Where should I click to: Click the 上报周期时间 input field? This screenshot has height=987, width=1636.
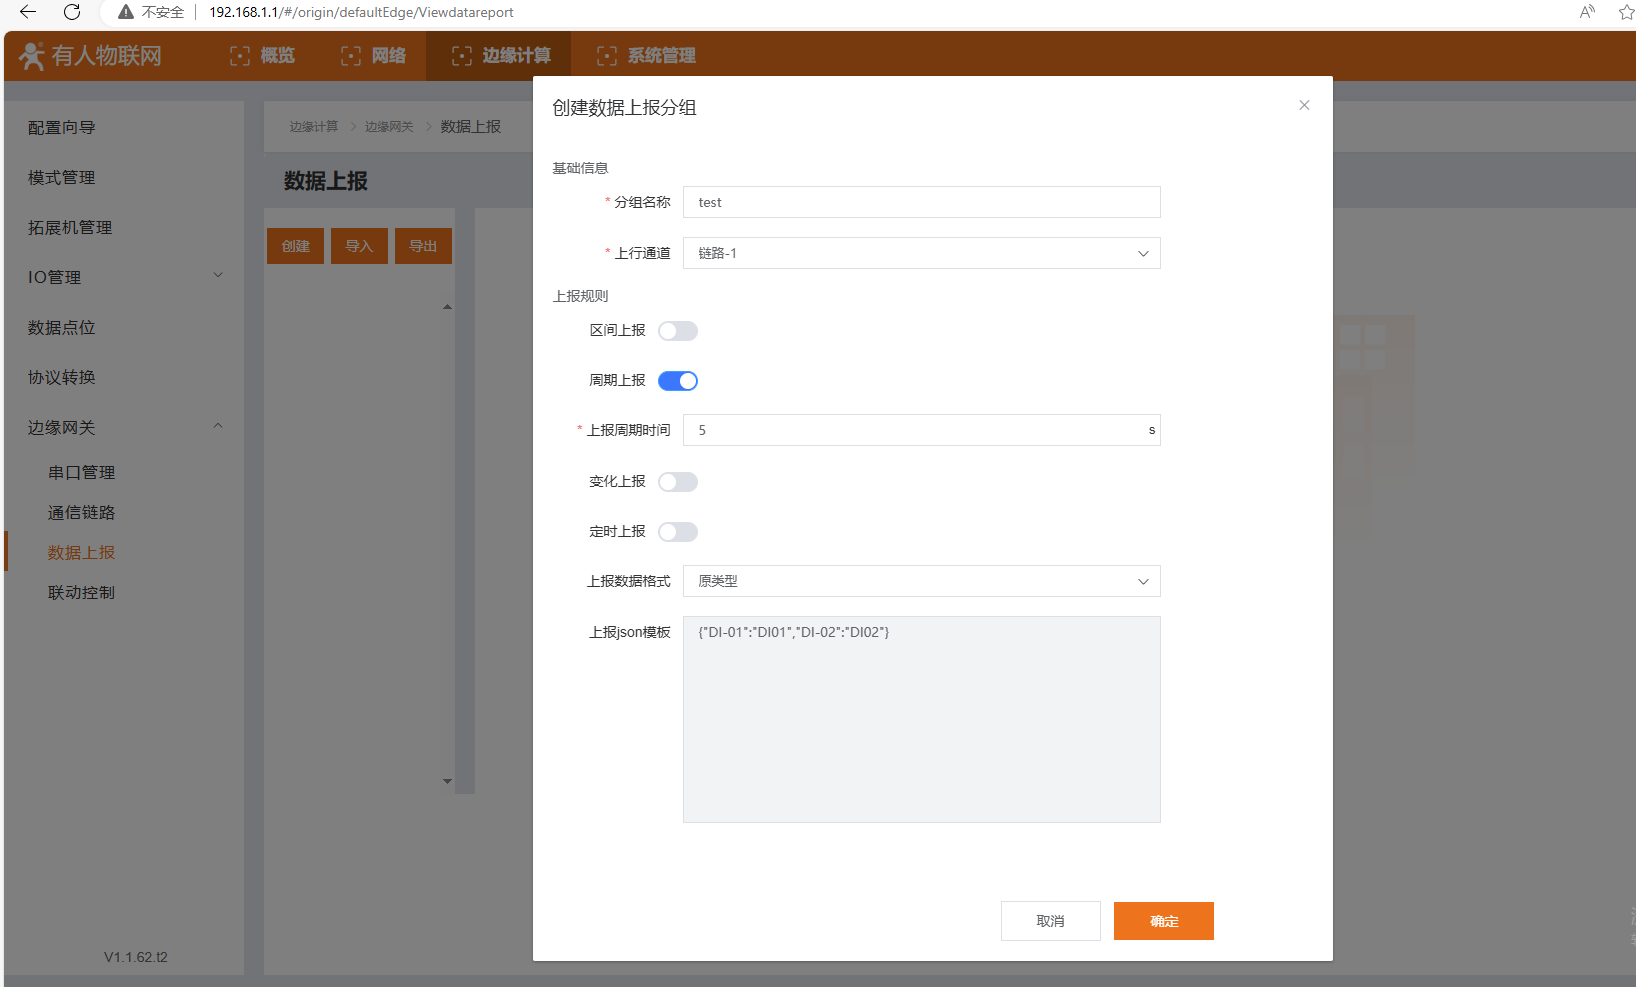915,430
